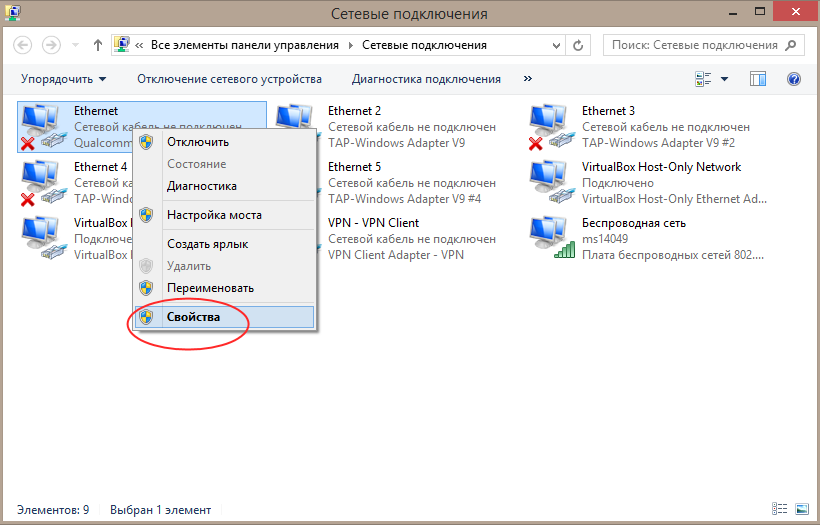Image resolution: width=820 pixels, height=525 pixels.
Task: Open the help question mark icon
Action: (x=794, y=79)
